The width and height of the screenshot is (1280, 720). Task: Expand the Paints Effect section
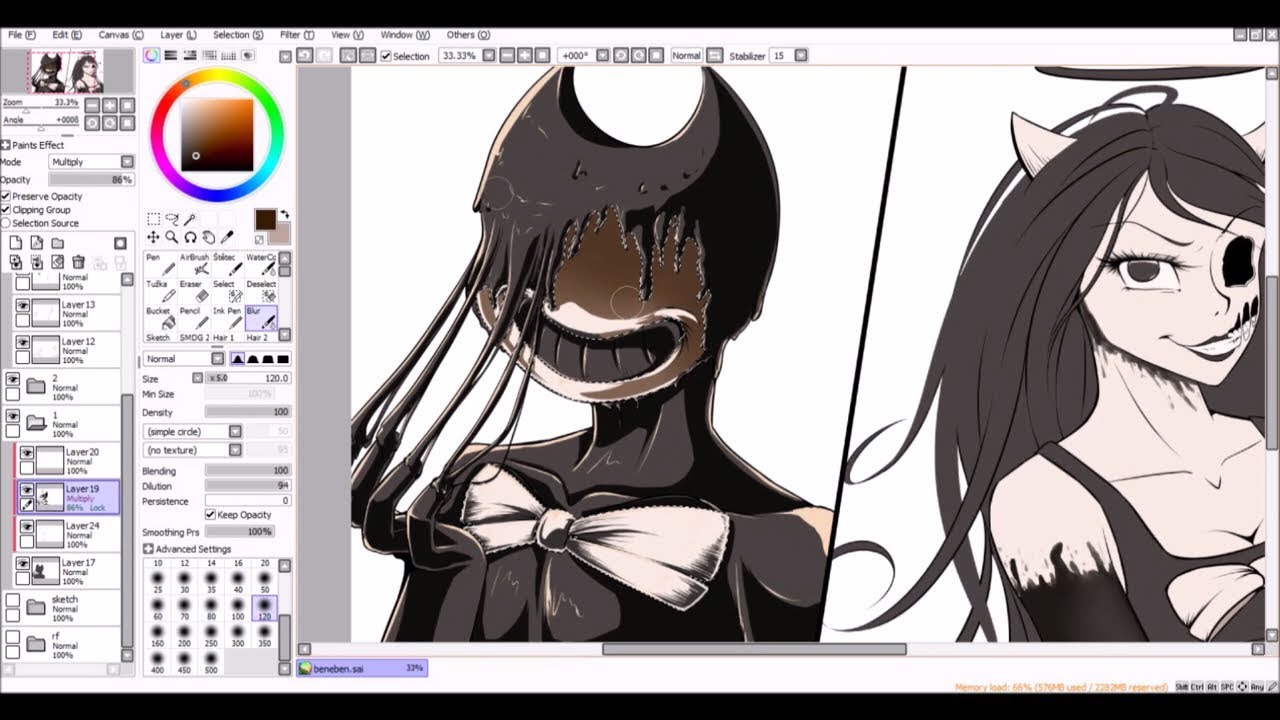tap(6, 145)
